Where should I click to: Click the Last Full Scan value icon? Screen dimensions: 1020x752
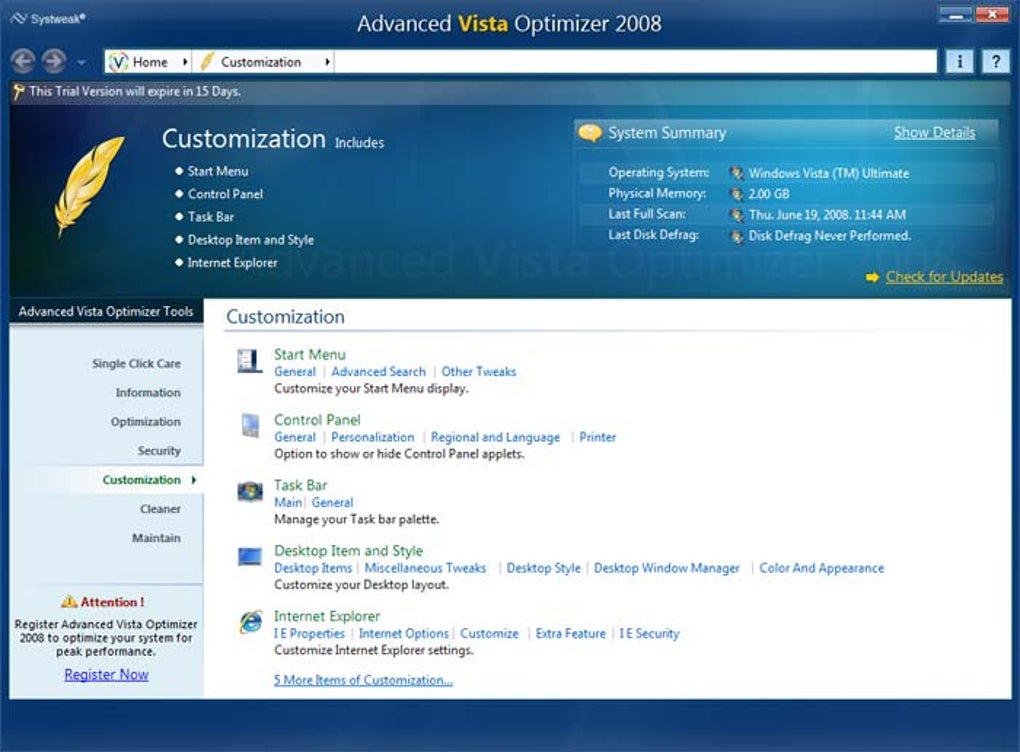(736, 215)
